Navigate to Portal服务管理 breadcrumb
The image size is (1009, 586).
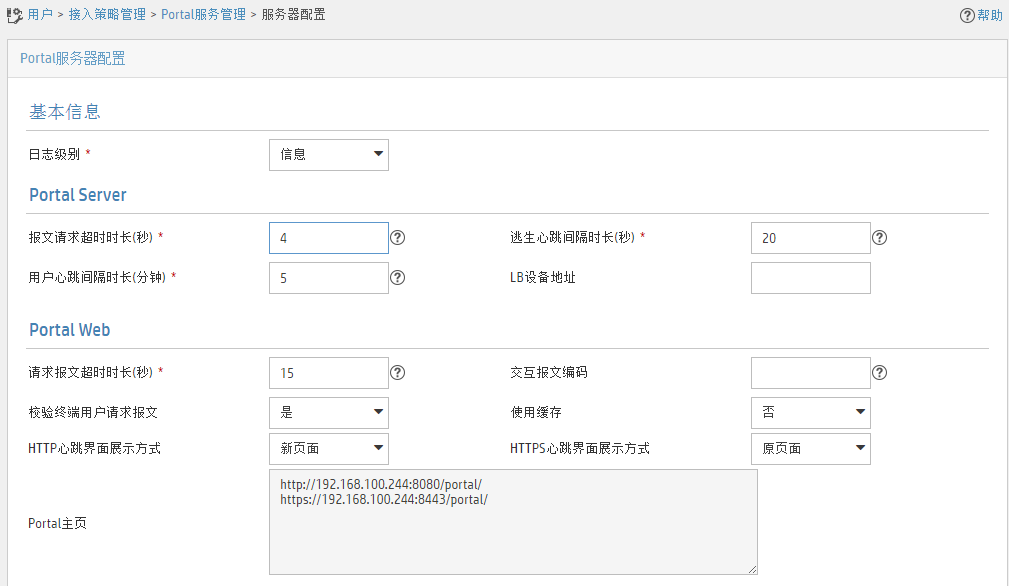(x=203, y=14)
